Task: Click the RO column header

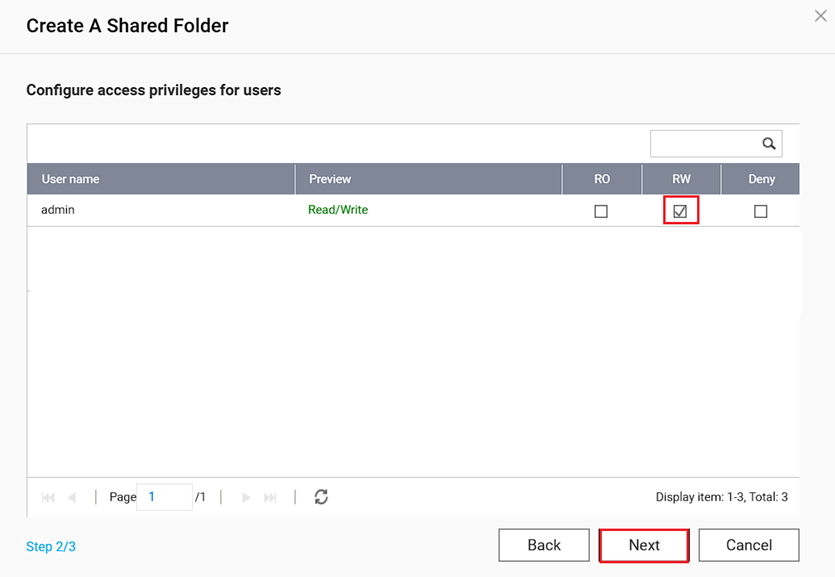Action: tap(601, 179)
